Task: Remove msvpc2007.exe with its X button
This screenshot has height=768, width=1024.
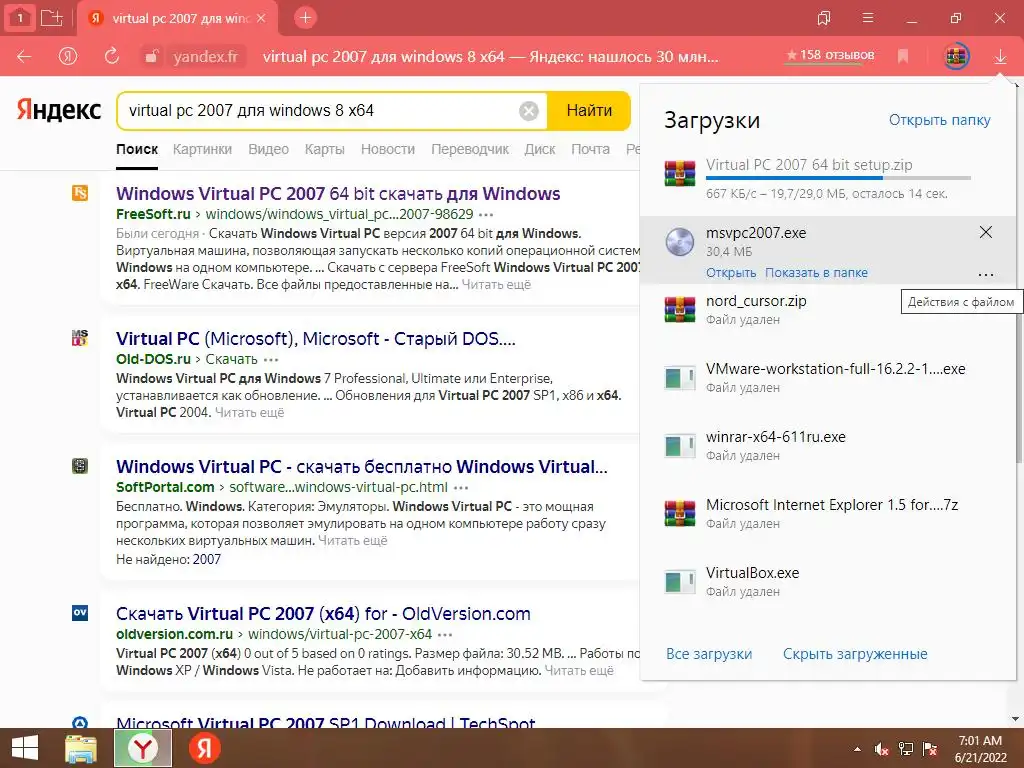Action: click(x=986, y=232)
